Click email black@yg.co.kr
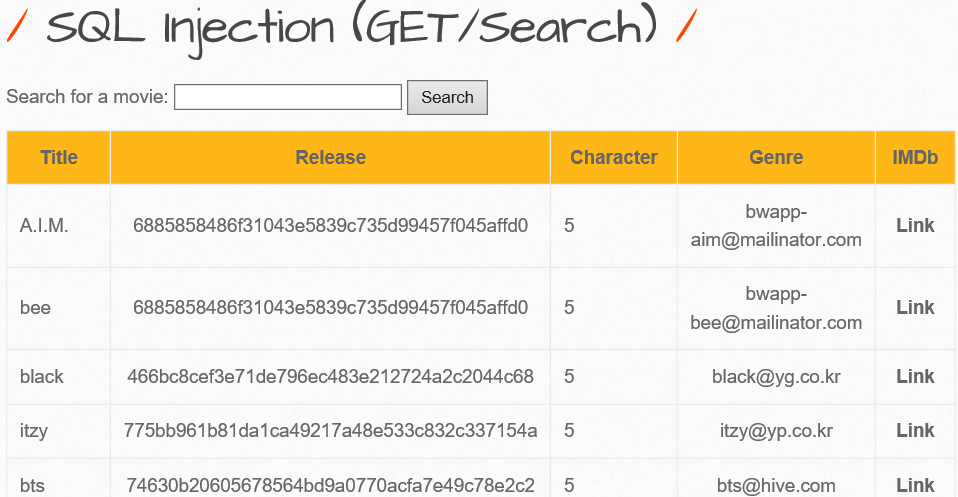The image size is (958, 497). click(x=777, y=377)
